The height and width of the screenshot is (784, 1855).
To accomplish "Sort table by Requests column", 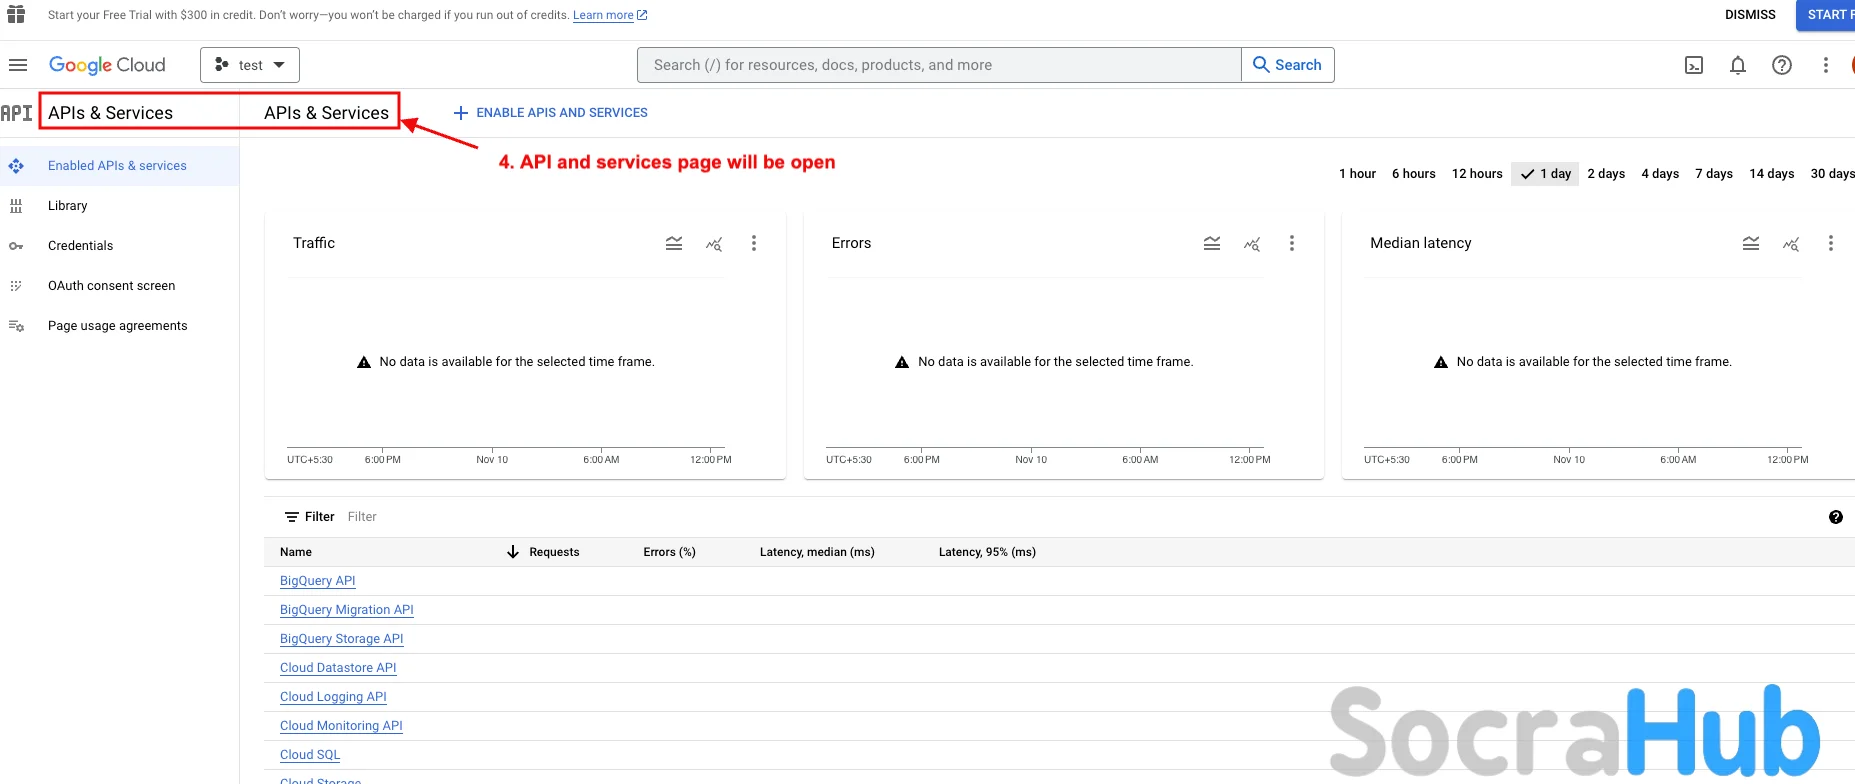I will [x=553, y=552].
